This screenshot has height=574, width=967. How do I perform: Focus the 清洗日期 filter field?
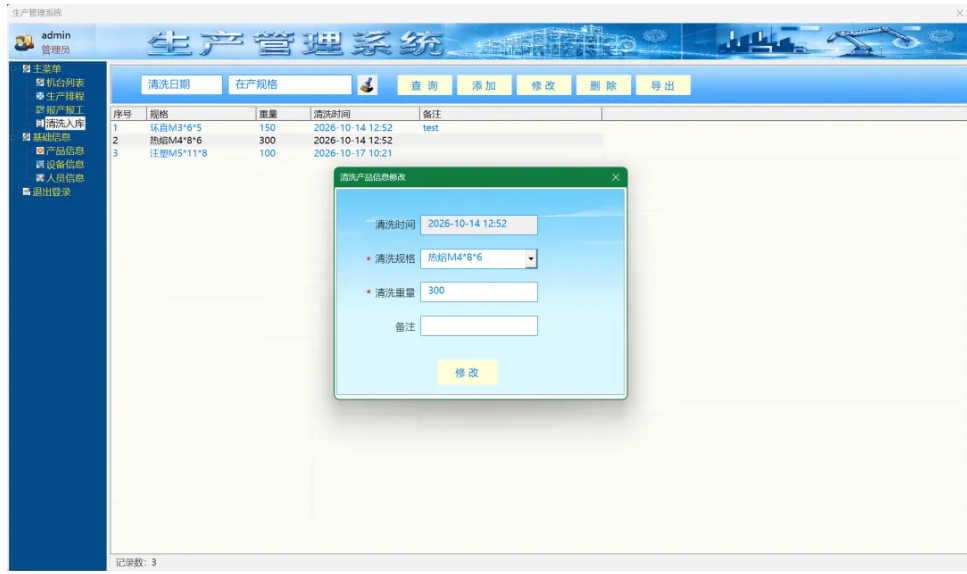pos(181,84)
